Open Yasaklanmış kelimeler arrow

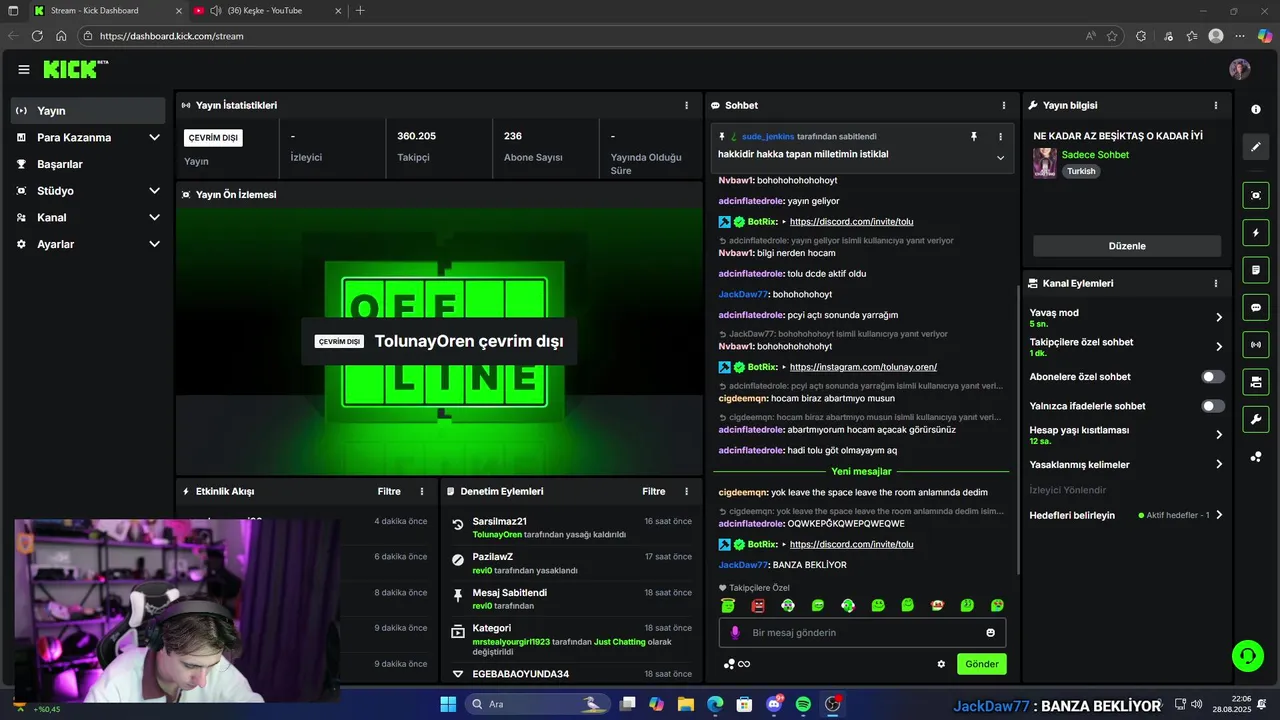1219,464
